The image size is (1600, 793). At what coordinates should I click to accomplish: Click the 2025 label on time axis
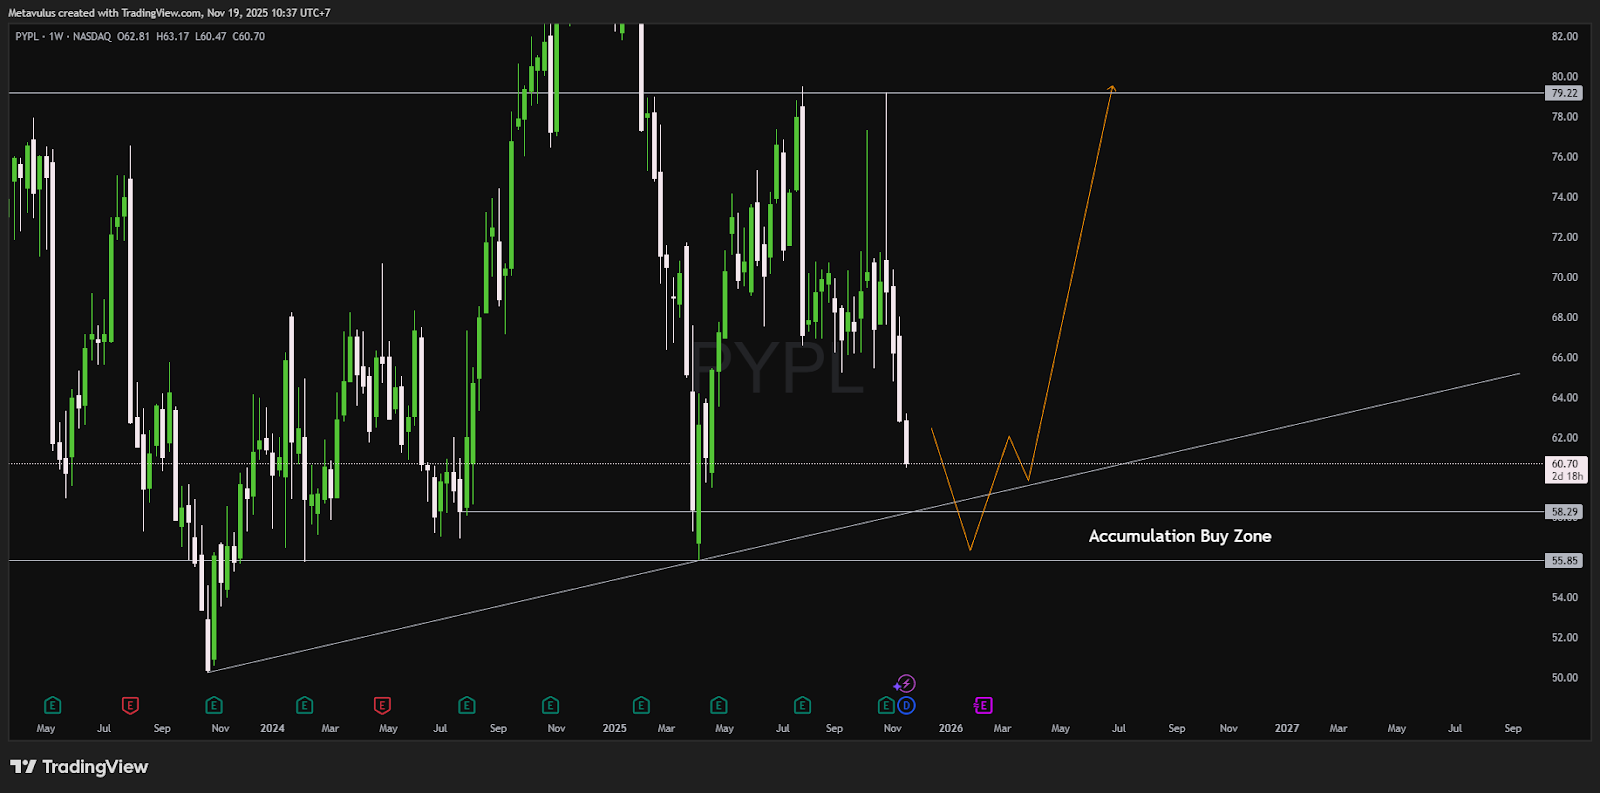[614, 728]
